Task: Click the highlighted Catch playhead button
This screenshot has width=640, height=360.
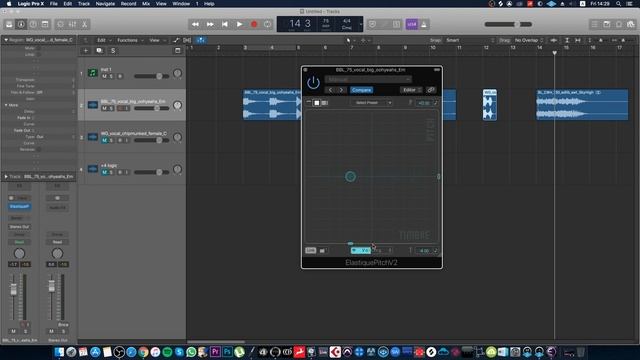Action: [x=200, y=40]
